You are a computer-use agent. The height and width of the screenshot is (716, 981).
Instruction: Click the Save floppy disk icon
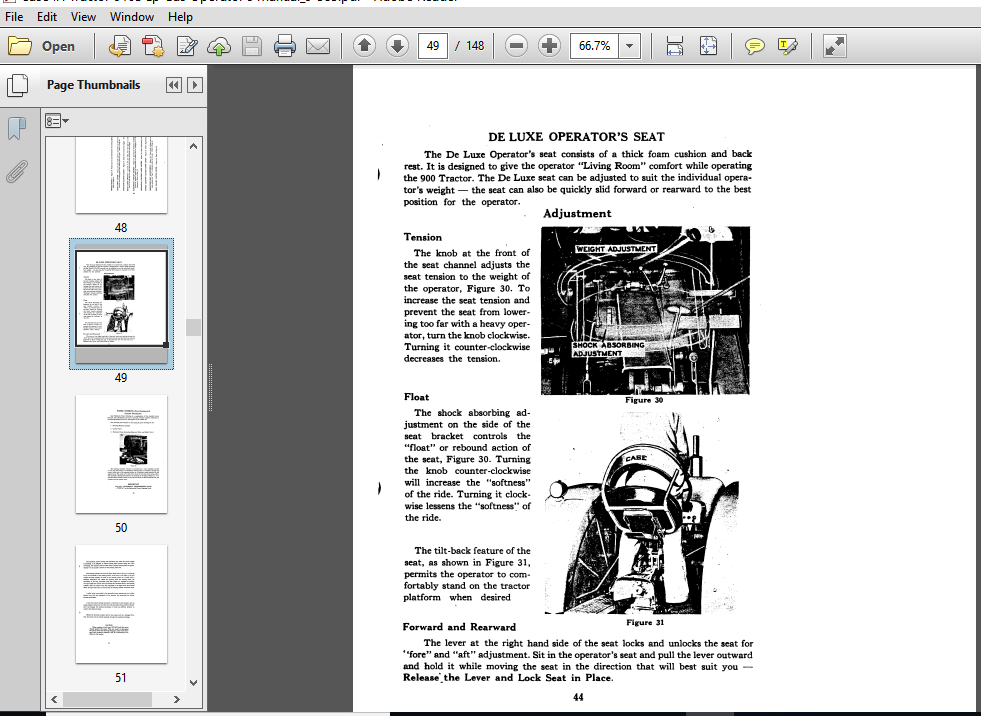click(252, 46)
